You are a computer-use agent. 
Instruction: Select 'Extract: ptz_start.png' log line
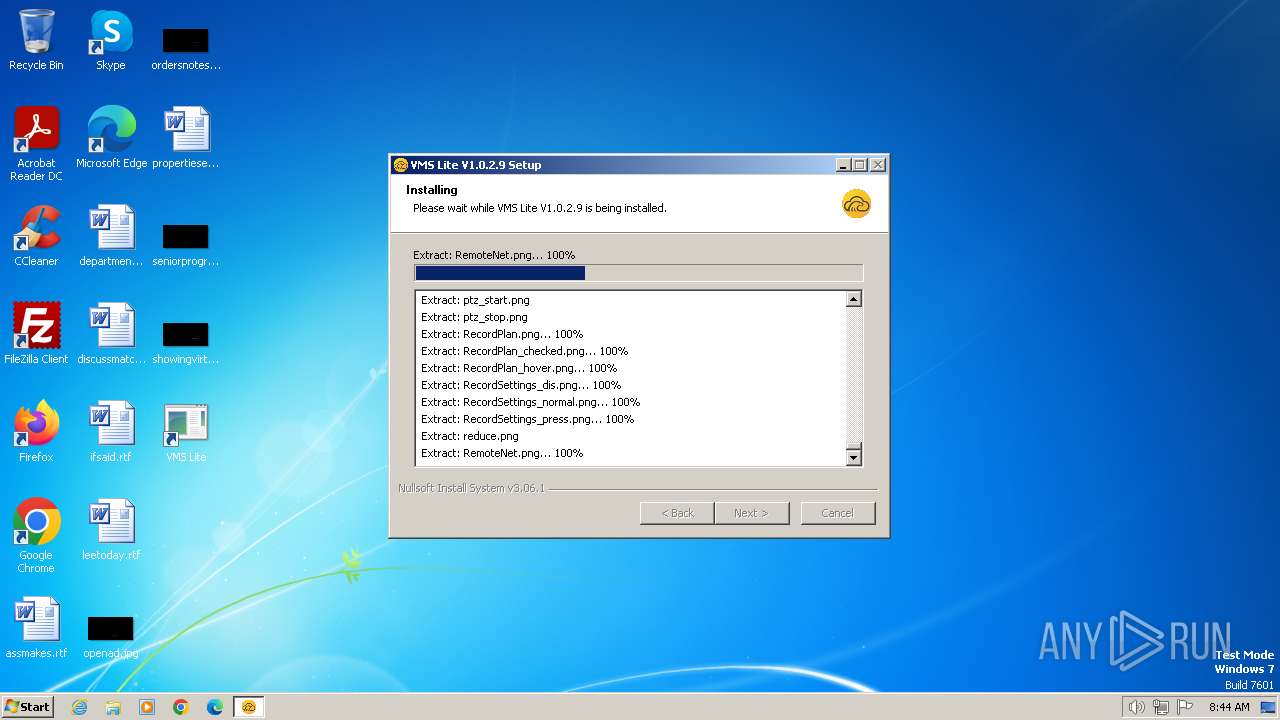click(x=475, y=300)
